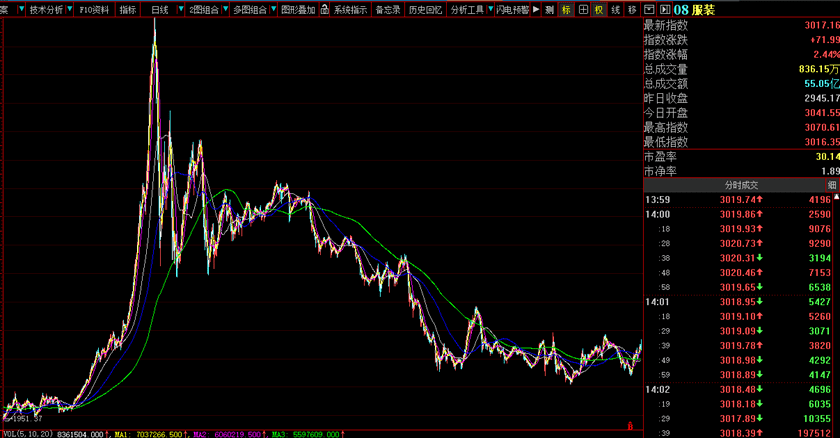The height and width of the screenshot is (438, 840).
Task: Click the lock icon beside 图形叠加
Action: (324, 9)
